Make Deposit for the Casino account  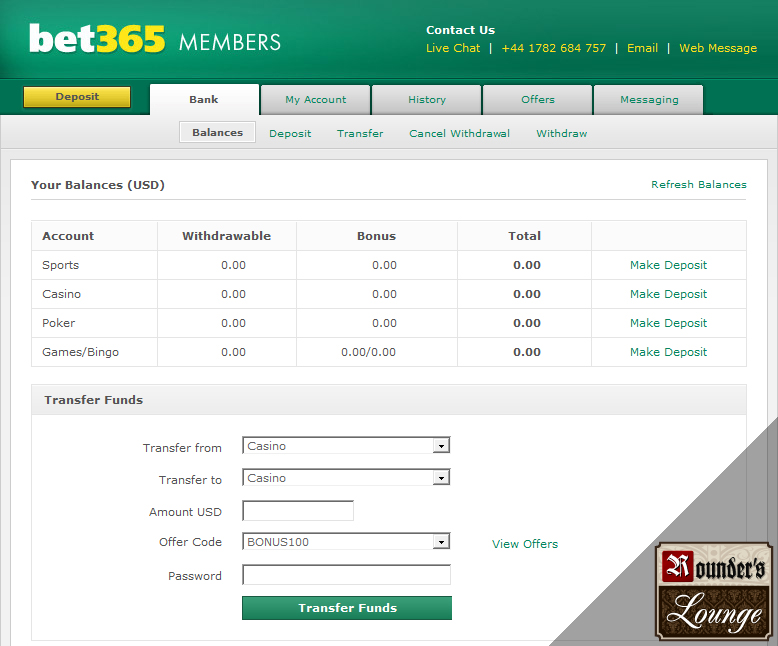click(668, 294)
